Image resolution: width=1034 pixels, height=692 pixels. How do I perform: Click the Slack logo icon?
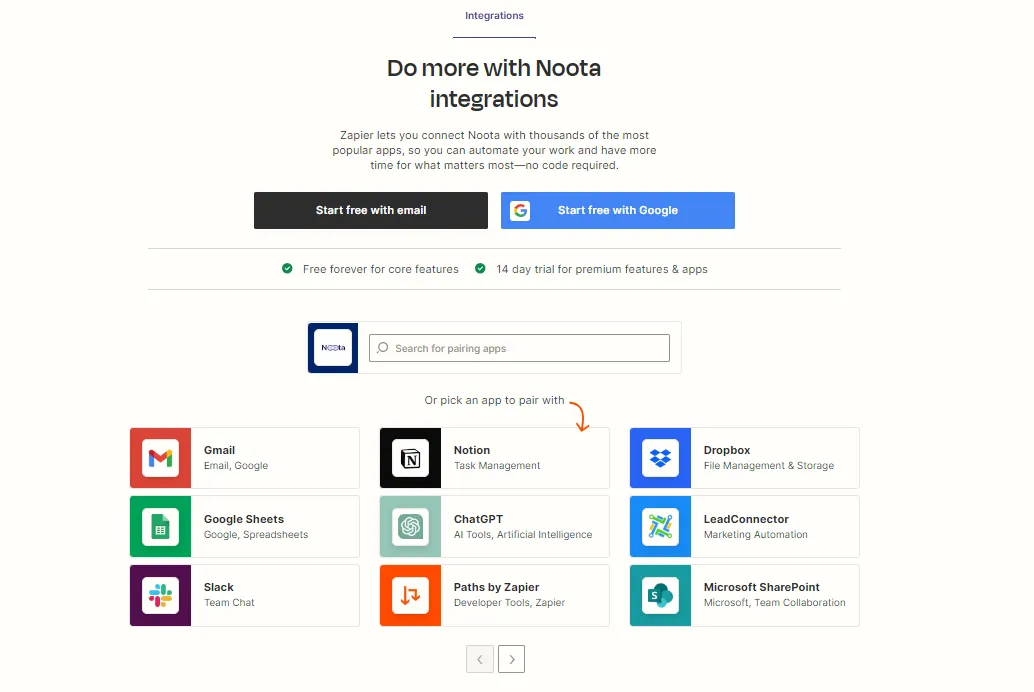pos(160,595)
